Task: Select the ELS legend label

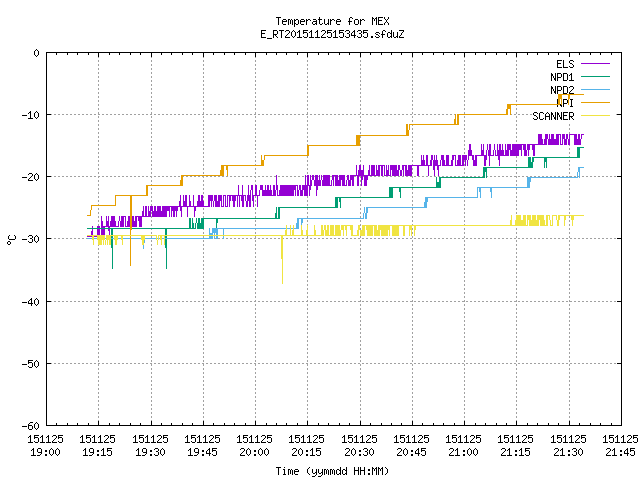Action: coord(565,64)
